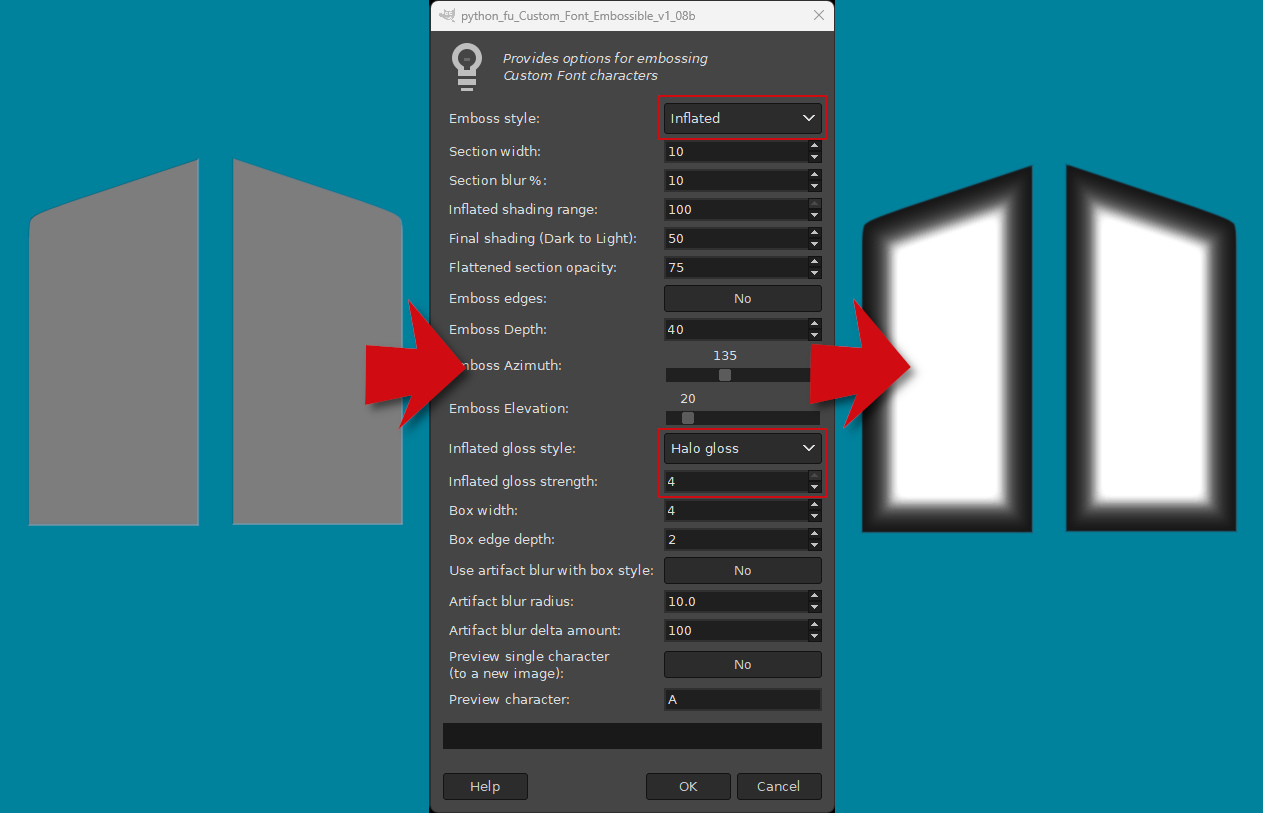The image size is (1263, 813).
Task: Open the Emboss style dropdown
Action: [742, 118]
